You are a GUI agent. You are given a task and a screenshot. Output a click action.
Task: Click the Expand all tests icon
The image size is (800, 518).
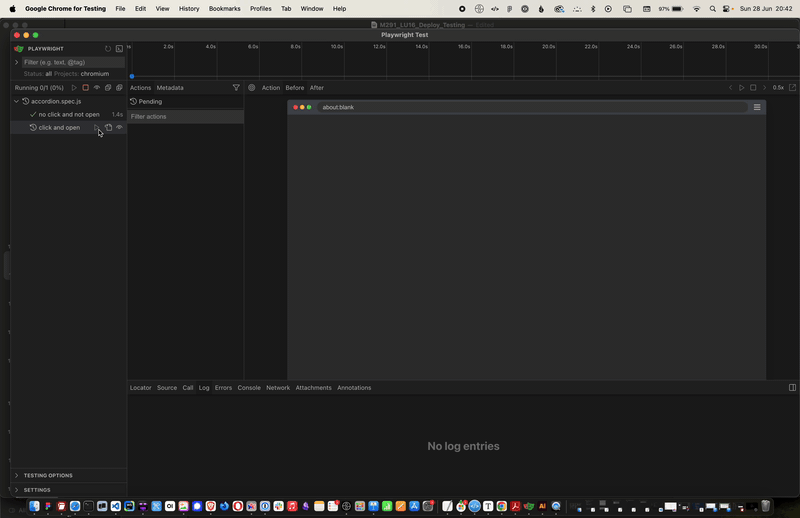(119, 88)
